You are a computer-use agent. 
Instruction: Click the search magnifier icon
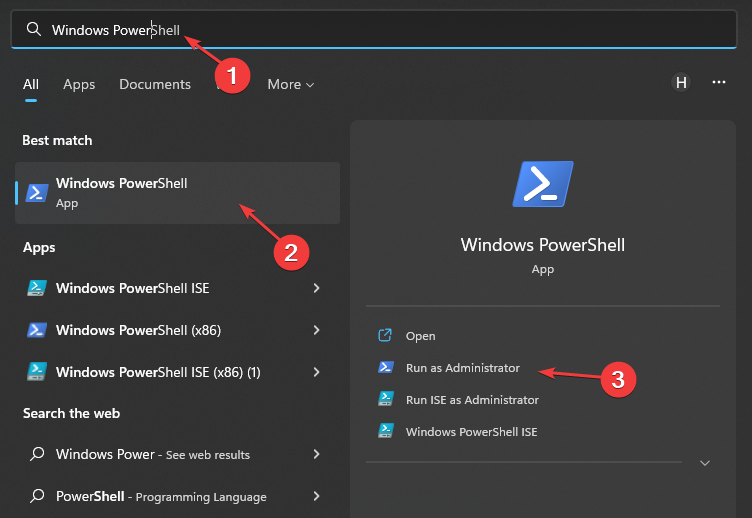[34, 29]
